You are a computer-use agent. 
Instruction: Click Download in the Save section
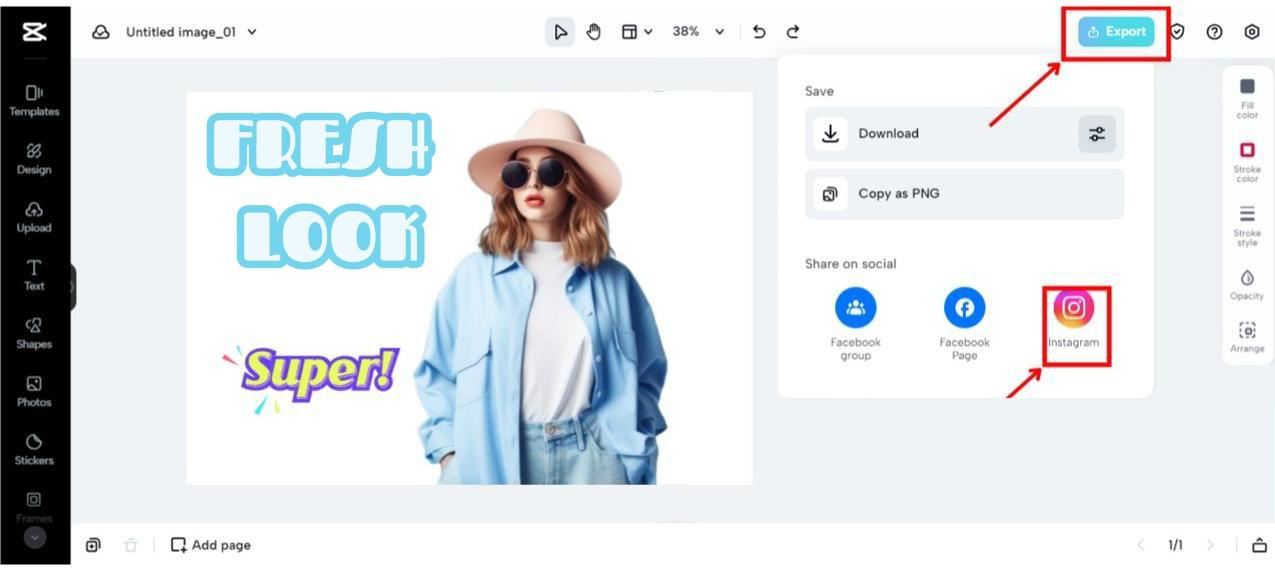[x=964, y=134]
